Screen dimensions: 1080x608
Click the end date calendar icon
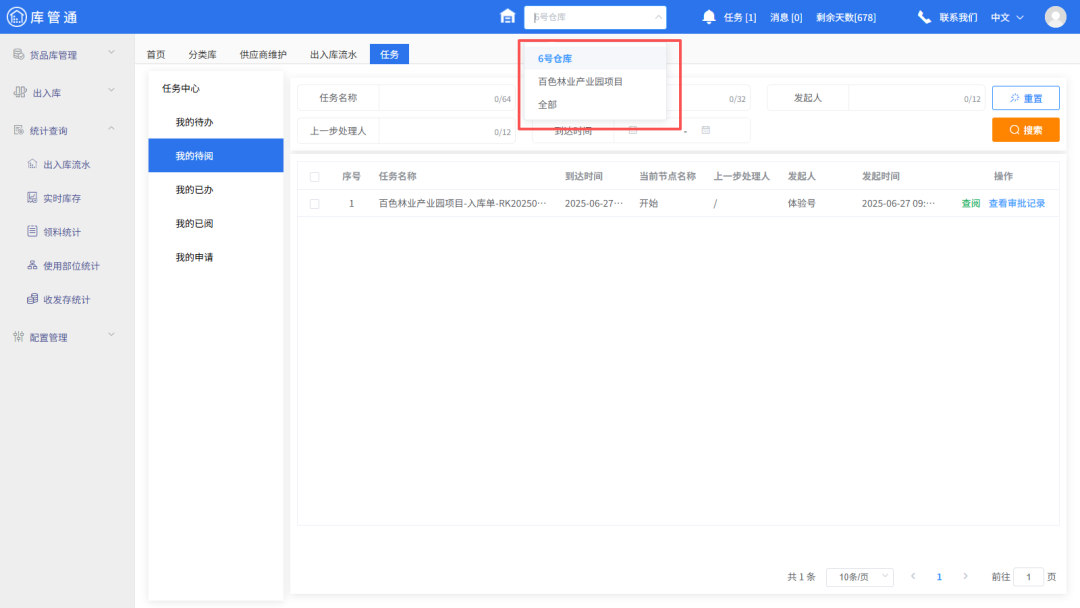click(x=706, y=130)
